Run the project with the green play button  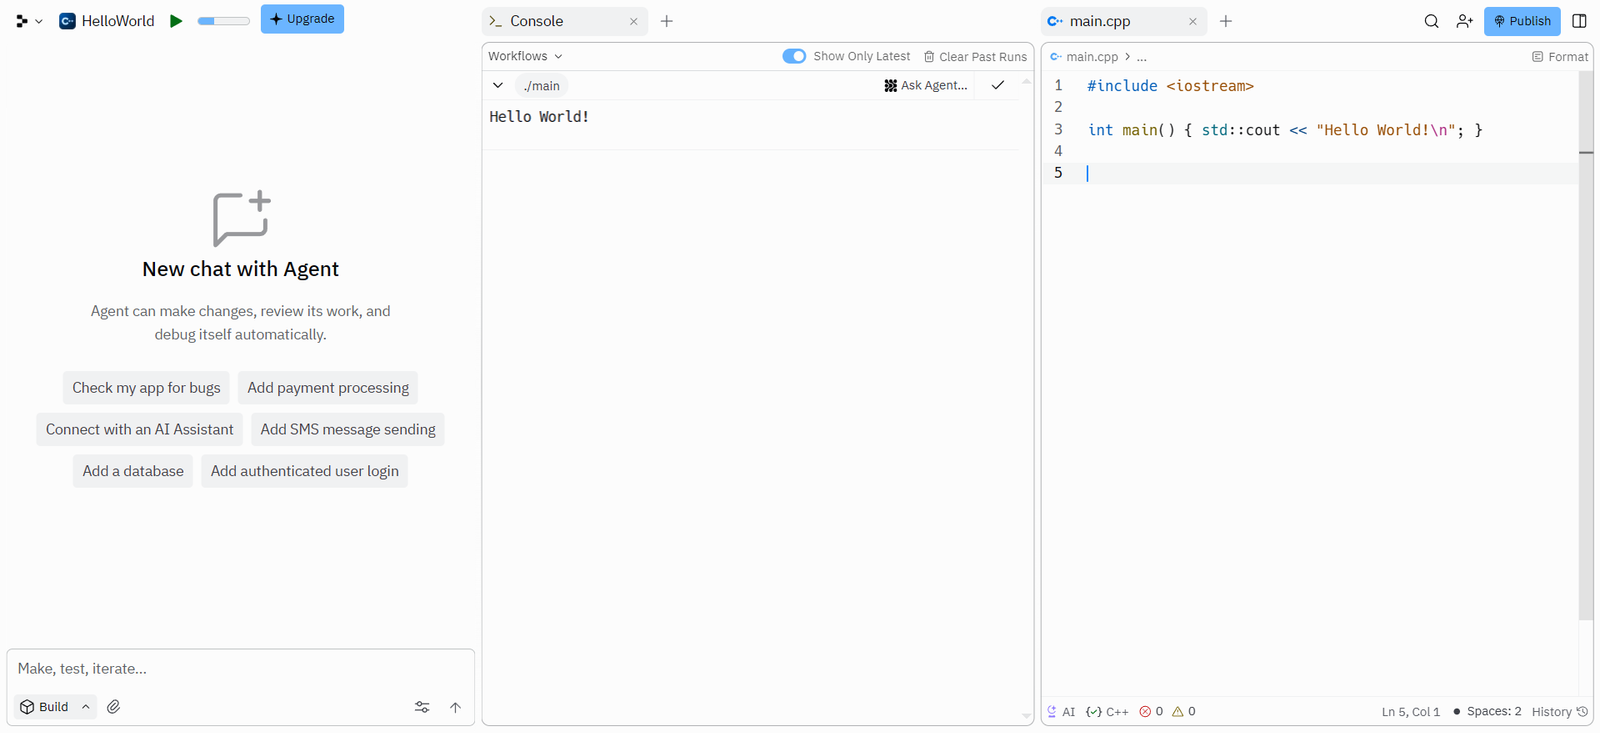[x=176, y=21]
